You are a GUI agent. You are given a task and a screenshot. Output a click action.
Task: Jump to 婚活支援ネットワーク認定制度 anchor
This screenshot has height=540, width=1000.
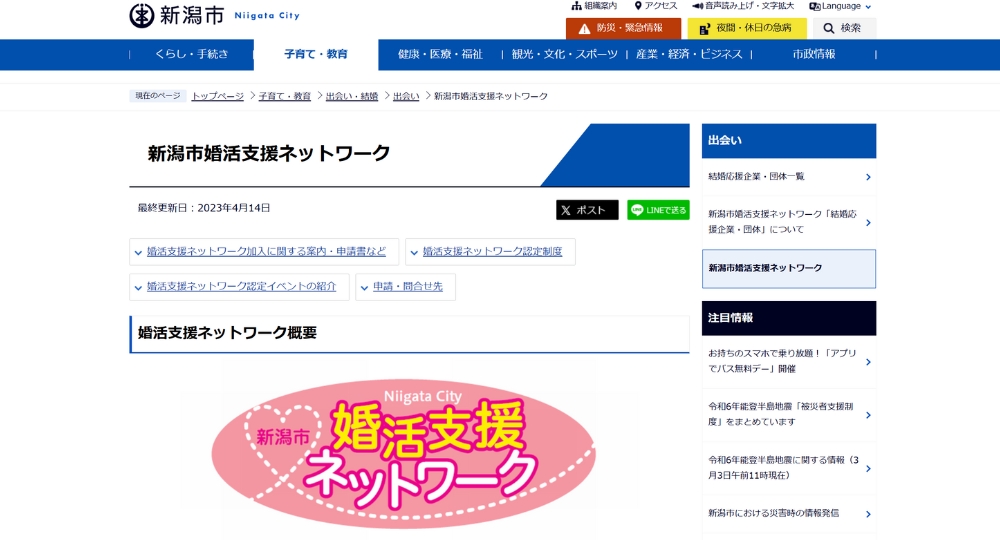point(490,252)
